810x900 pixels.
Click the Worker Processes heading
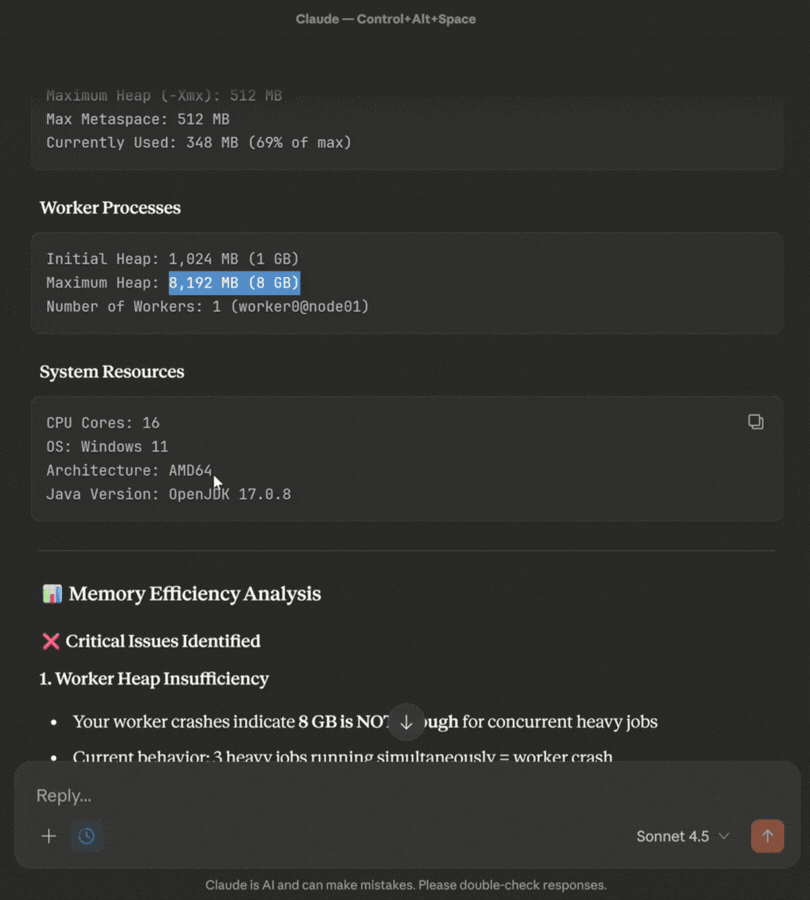(110, 208)
